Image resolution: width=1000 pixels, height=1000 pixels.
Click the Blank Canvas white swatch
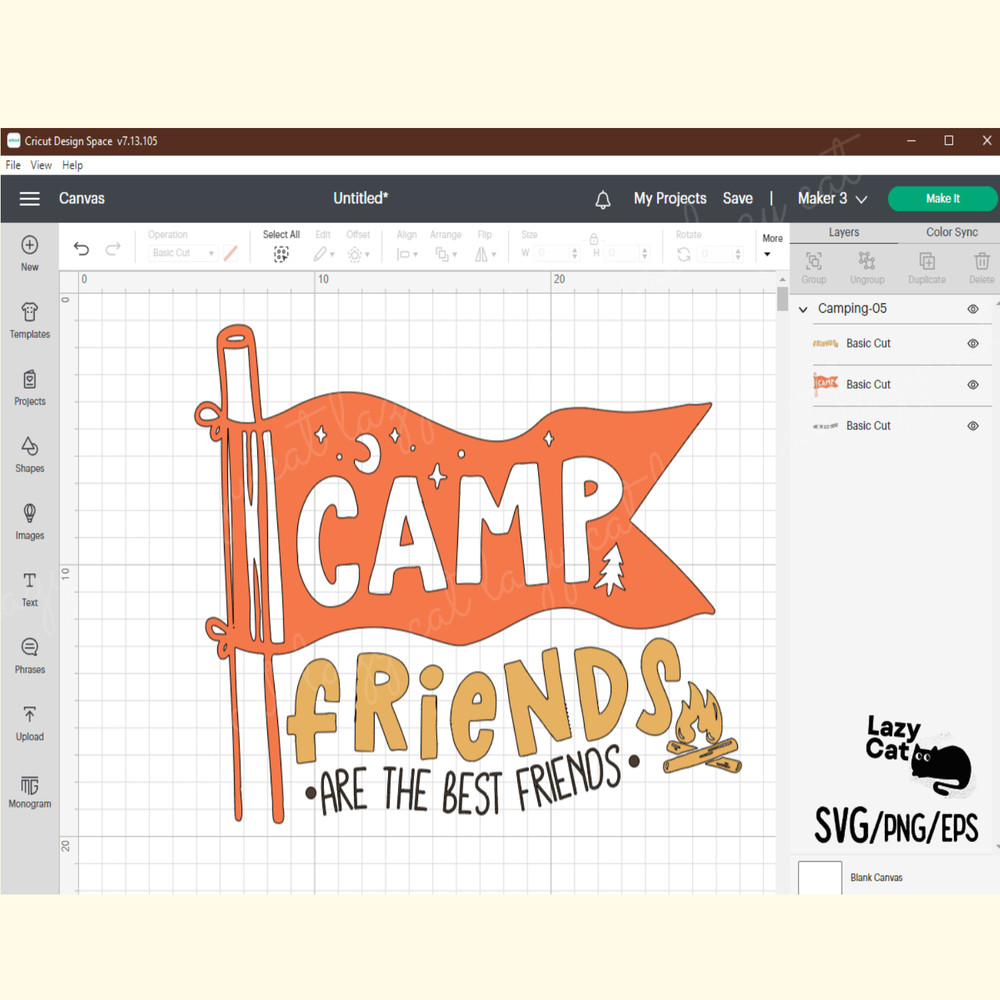[x=820, y=877]
